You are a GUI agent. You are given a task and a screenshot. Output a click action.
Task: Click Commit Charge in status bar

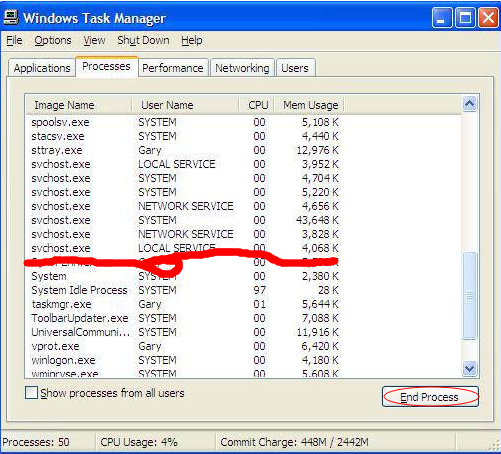coord(295,442)
